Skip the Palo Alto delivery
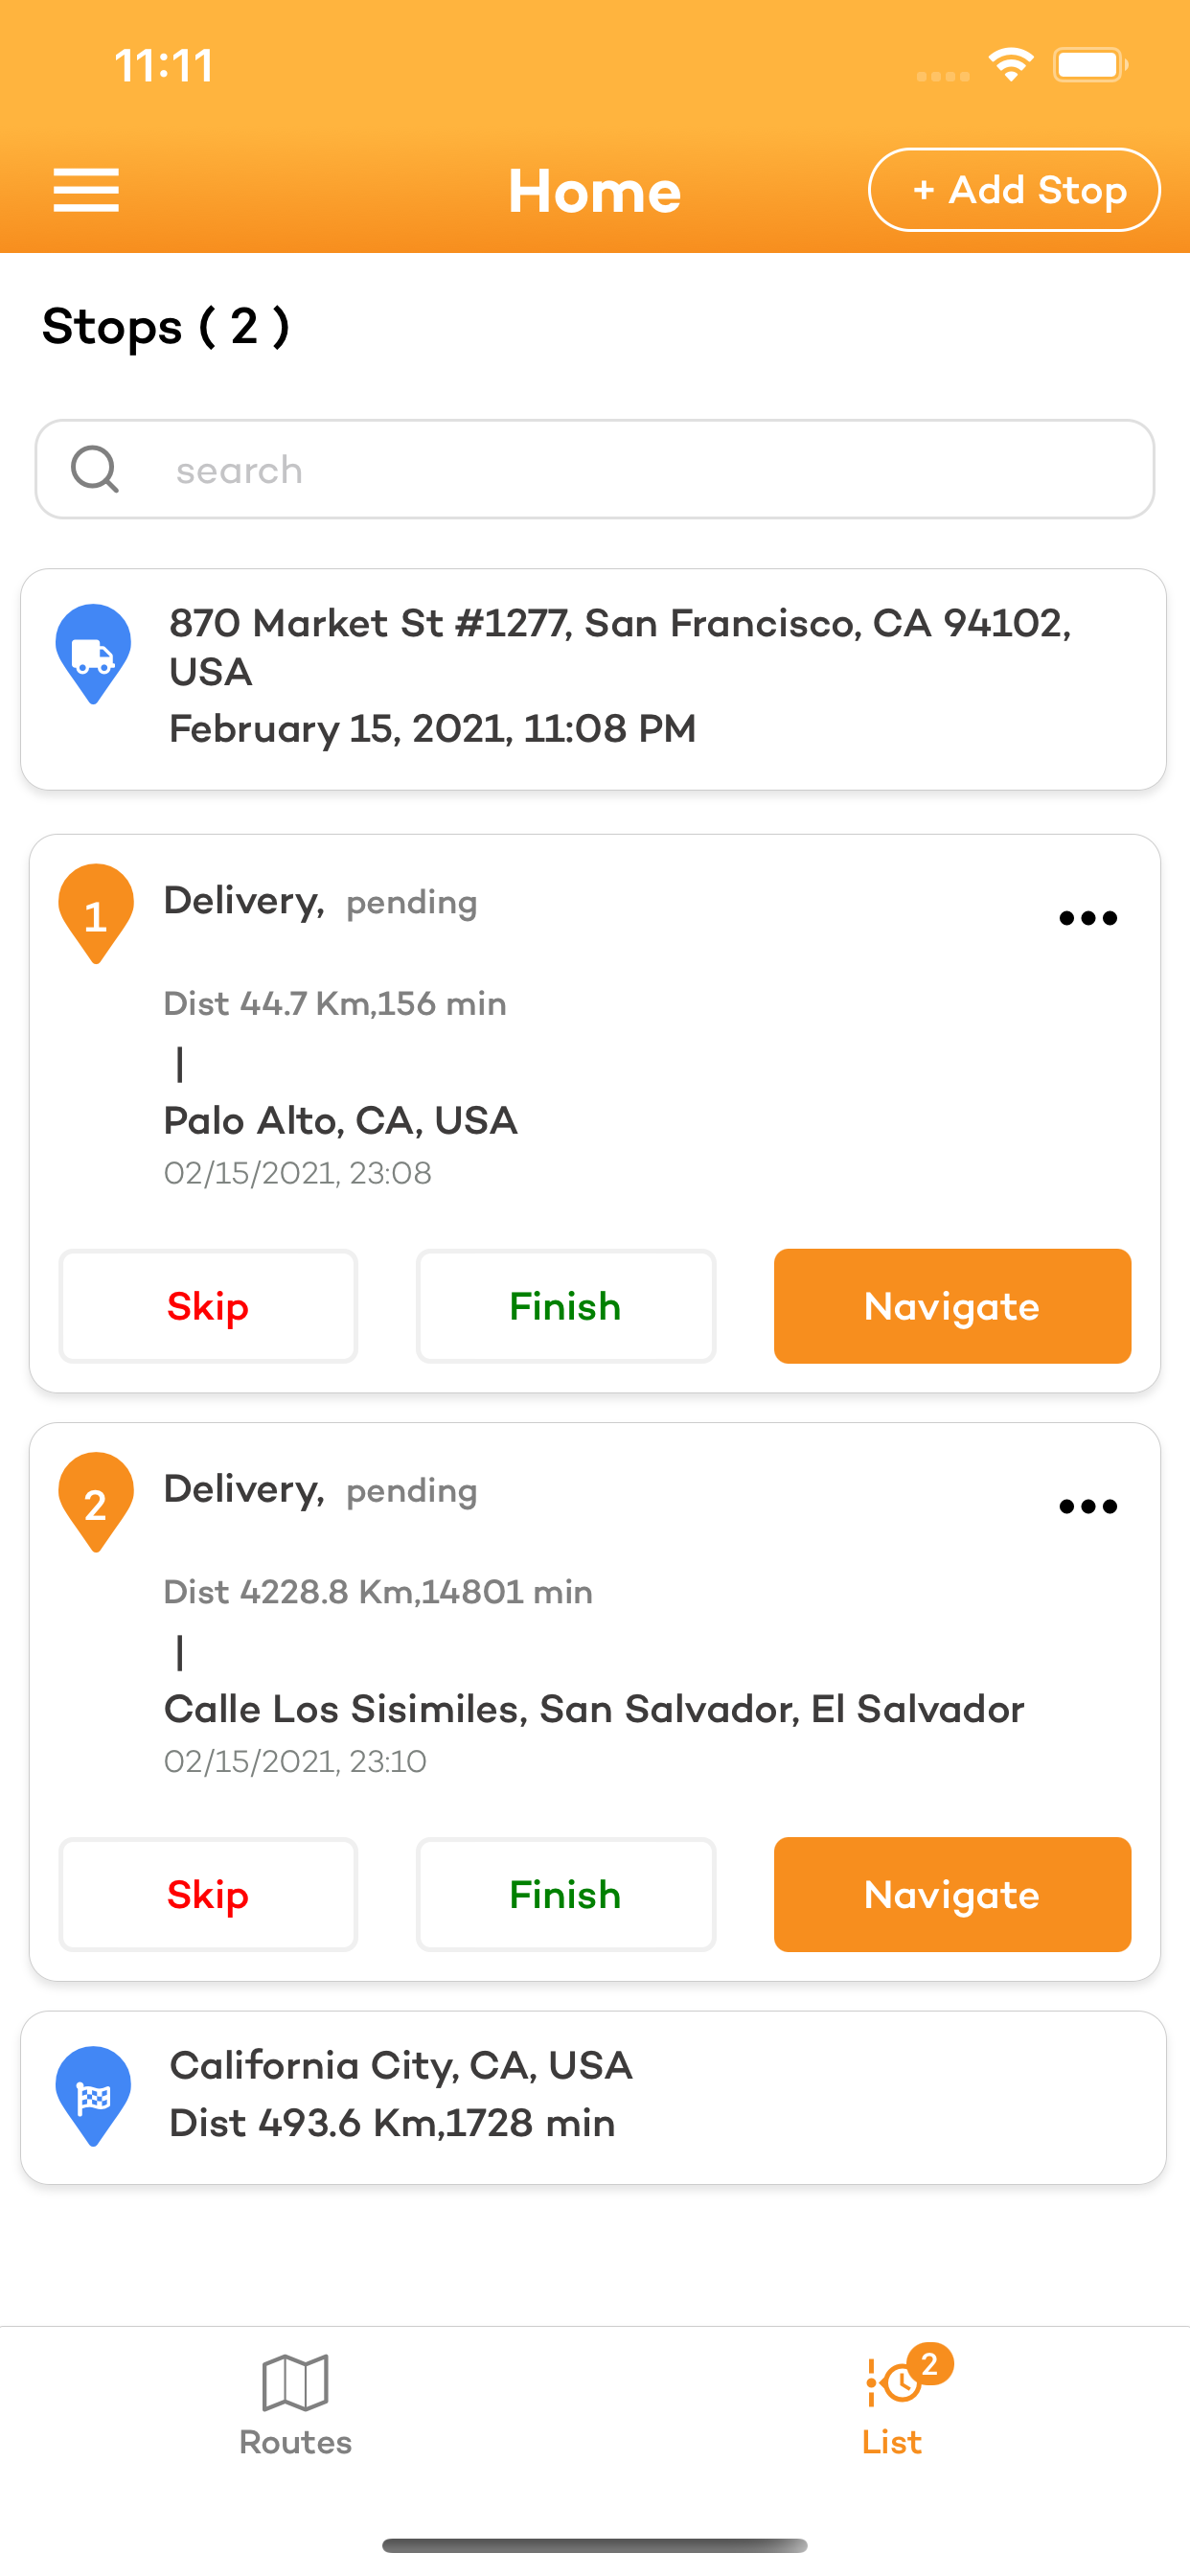 (x=208, y=1306)
